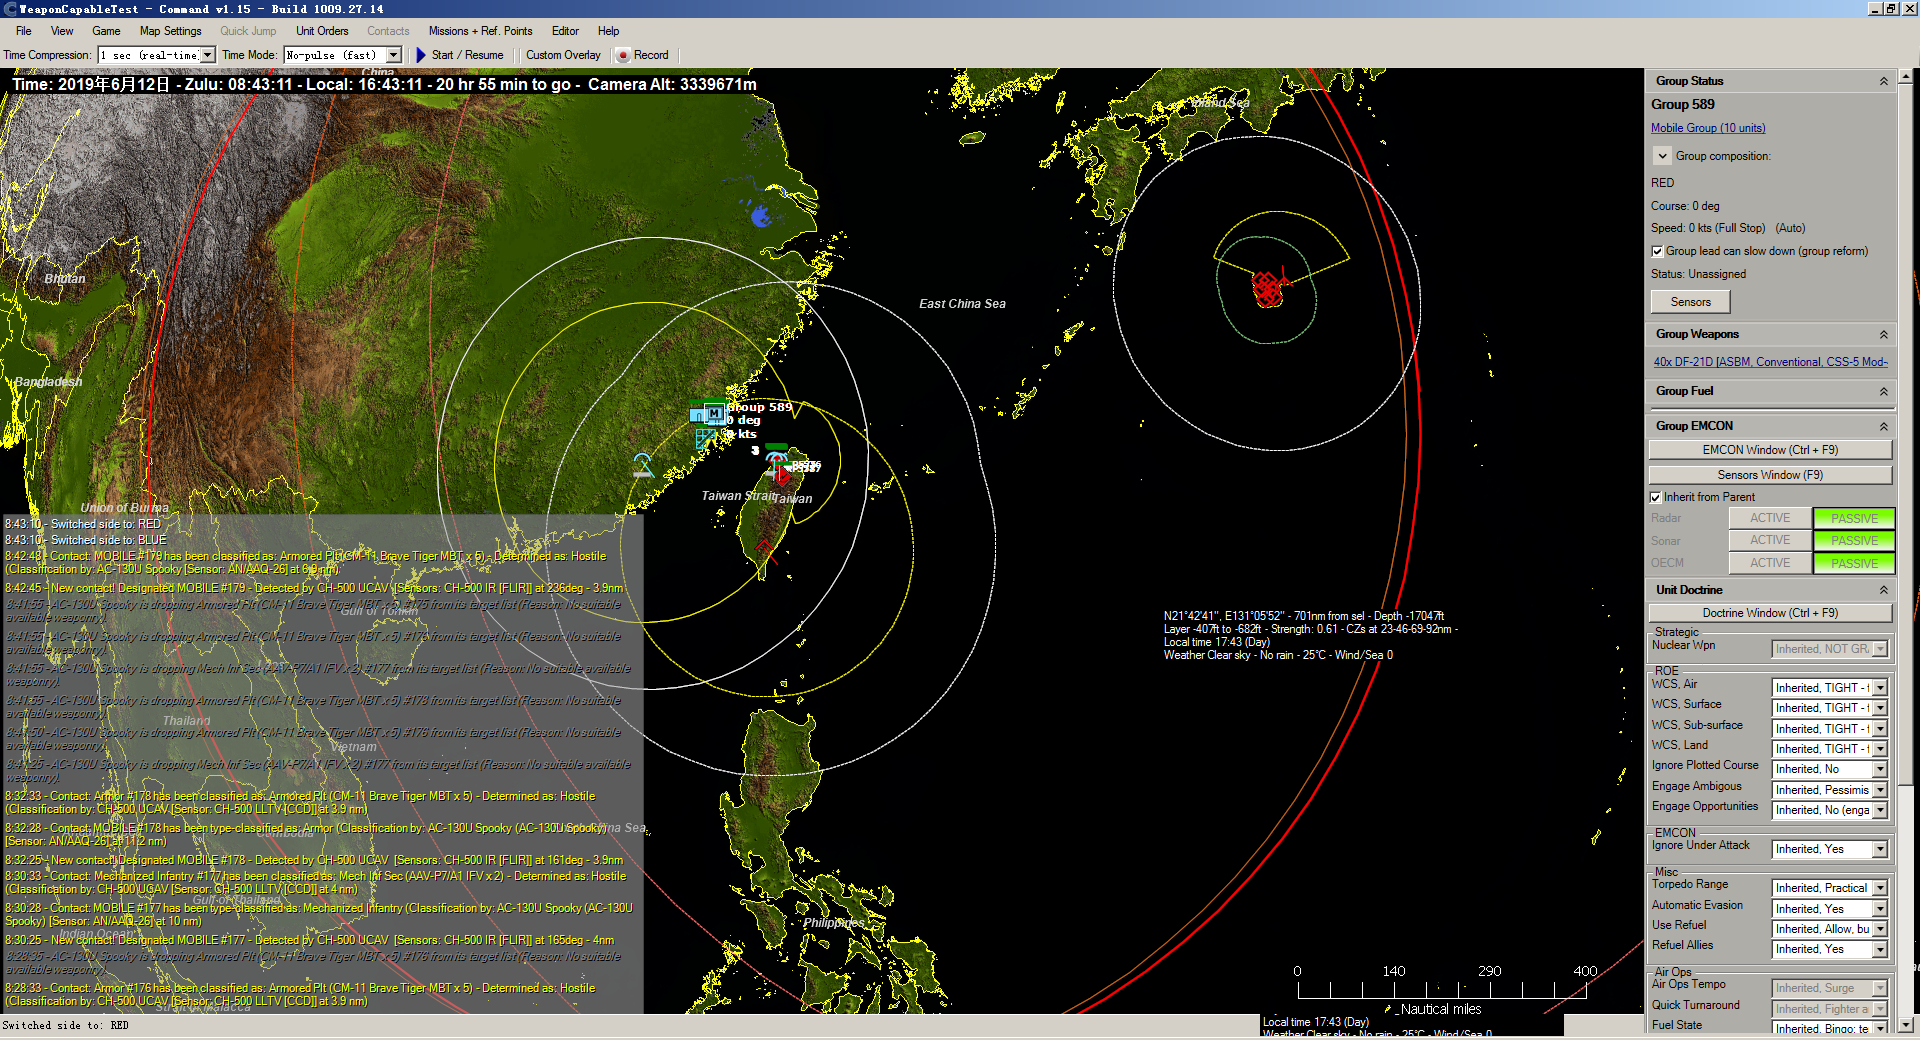
Task: Open the Unit Orders menu
Action: [x=322, y=31]
